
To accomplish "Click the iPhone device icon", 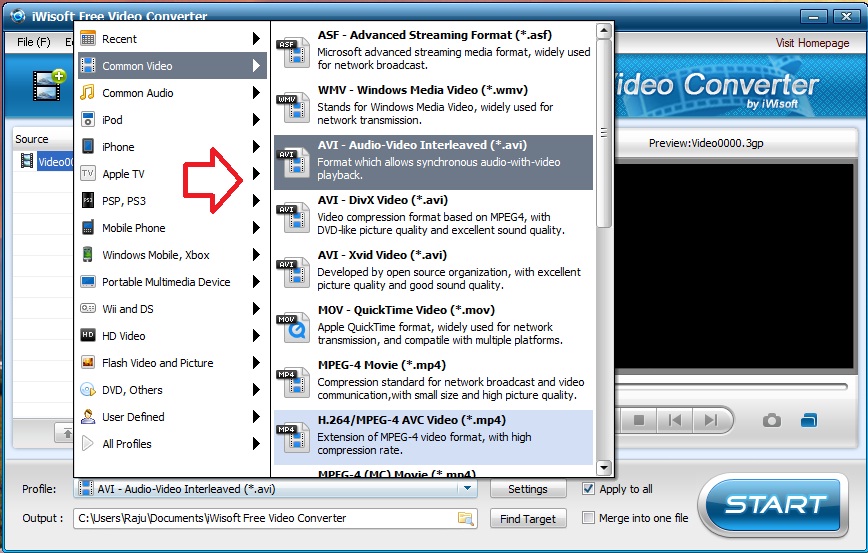I will [x=88, y=146].
